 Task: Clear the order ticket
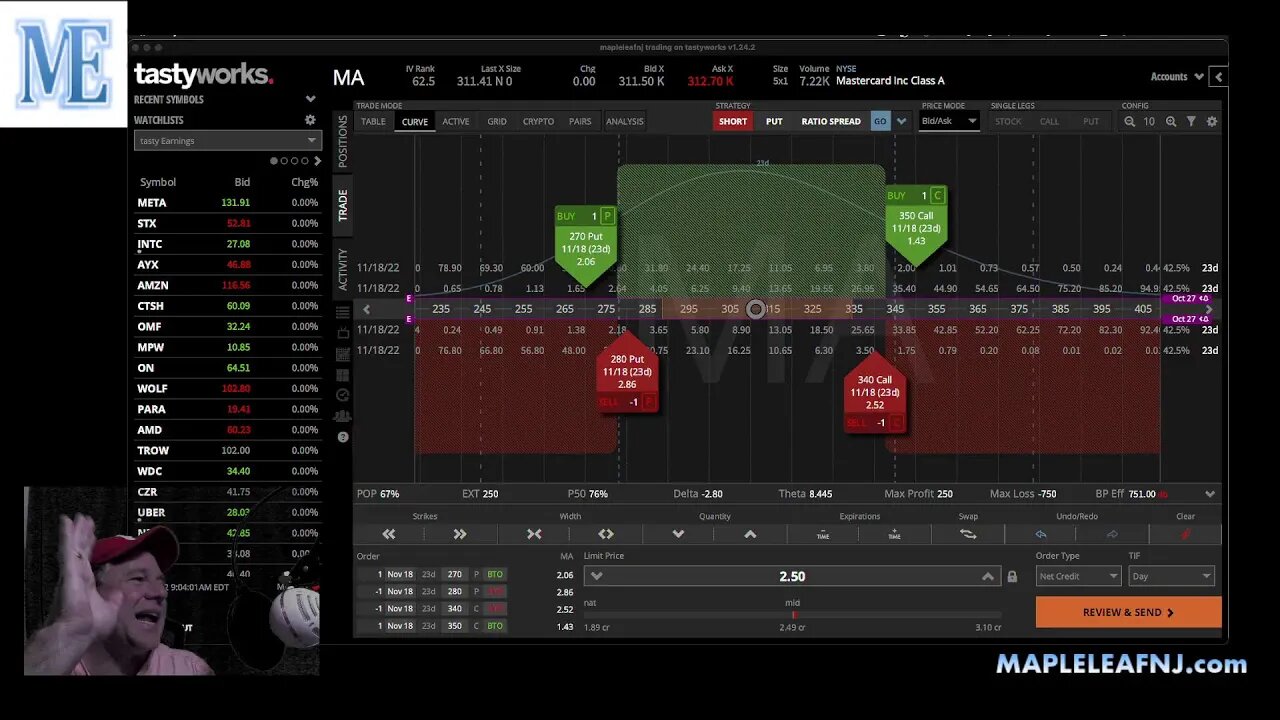(x=1185, y=534)
